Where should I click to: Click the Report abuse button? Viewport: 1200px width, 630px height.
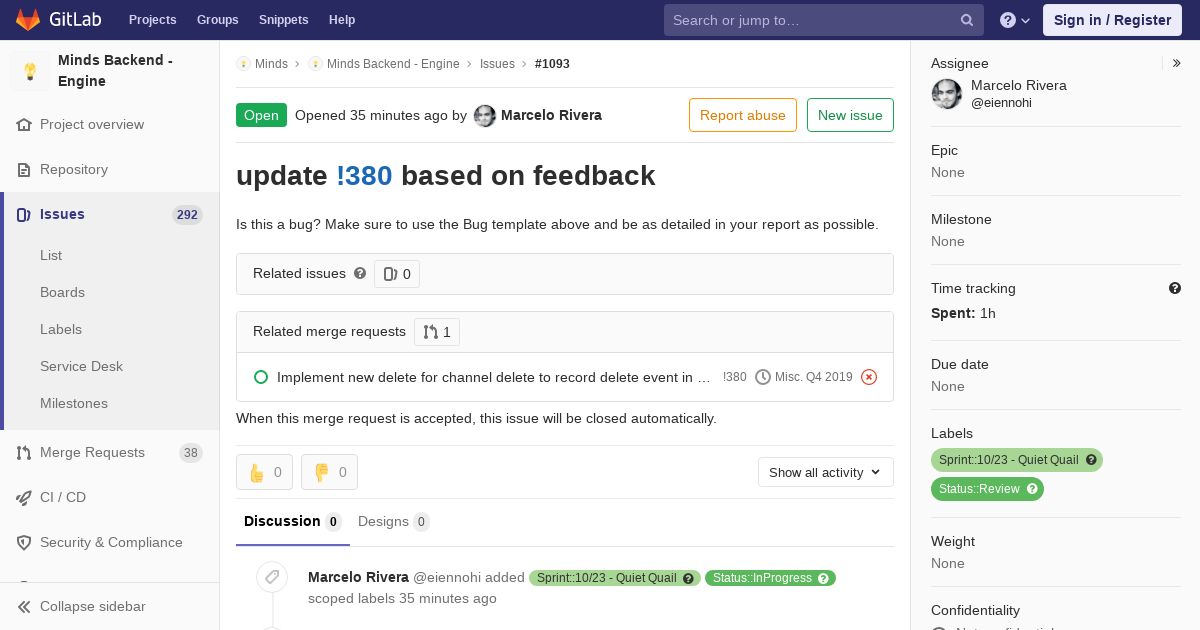tap(743, 115)
